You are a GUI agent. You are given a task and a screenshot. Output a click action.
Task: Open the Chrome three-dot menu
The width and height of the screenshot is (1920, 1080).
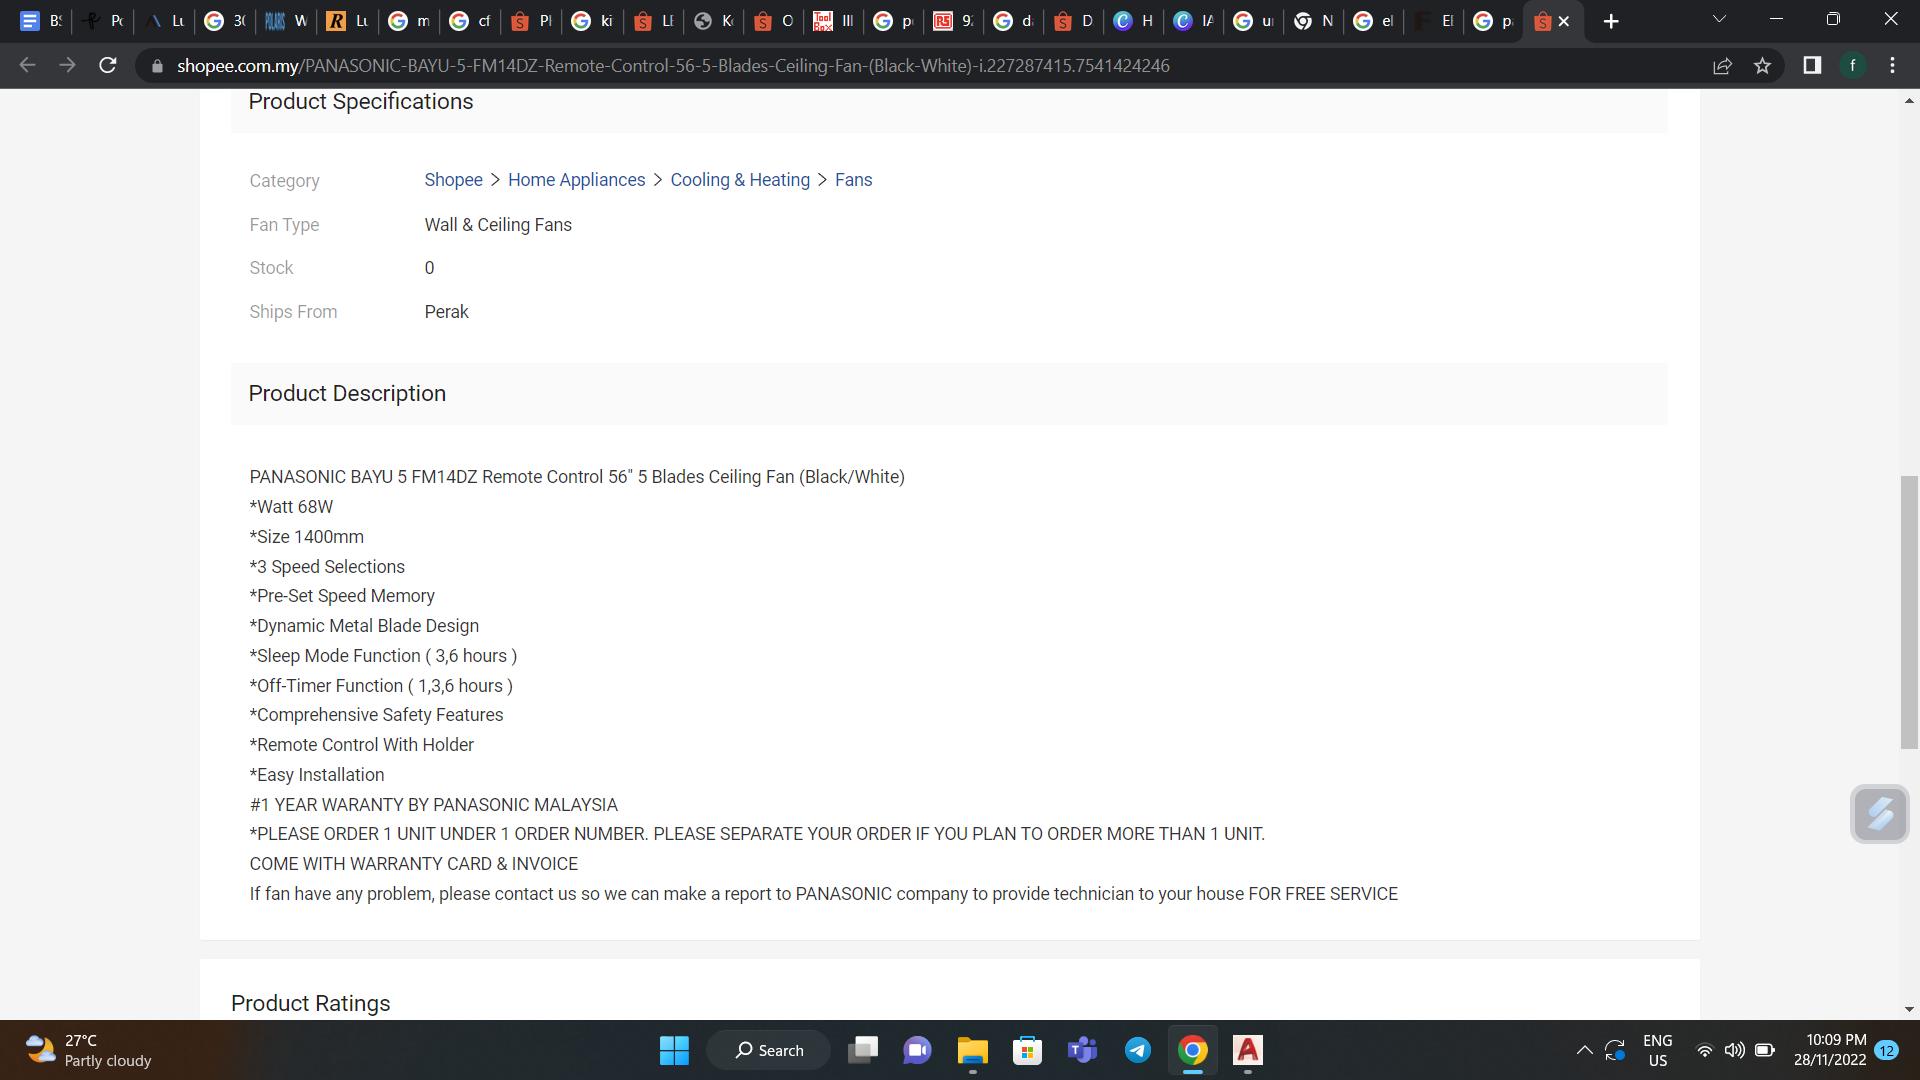(x=1892, y=66)
